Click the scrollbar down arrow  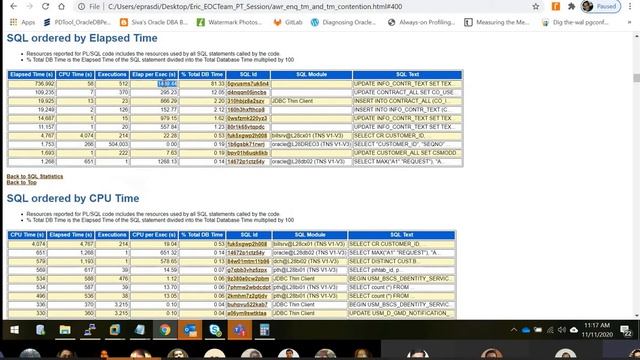636,316
